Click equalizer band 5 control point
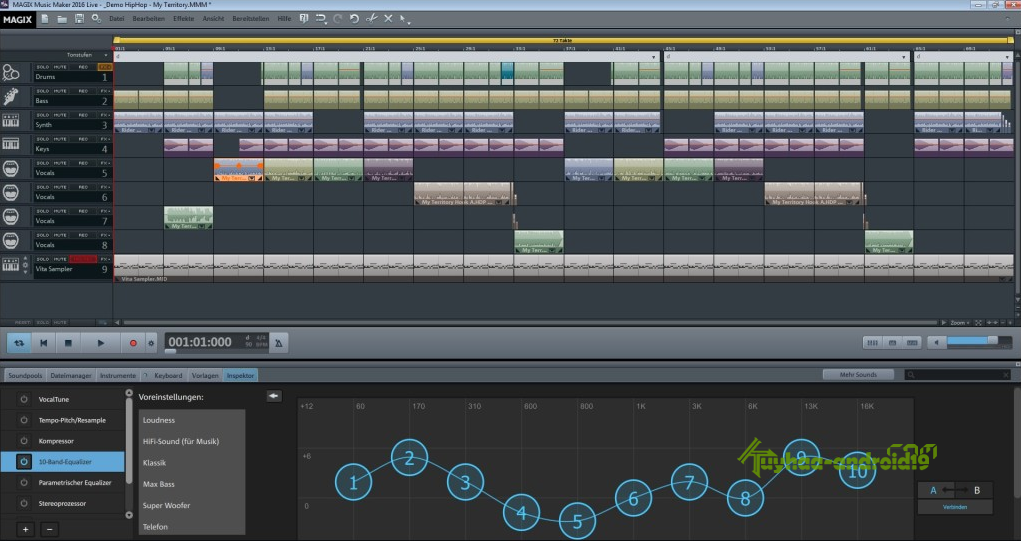The height and width of the screenshot is (541, 1021). 577,521
